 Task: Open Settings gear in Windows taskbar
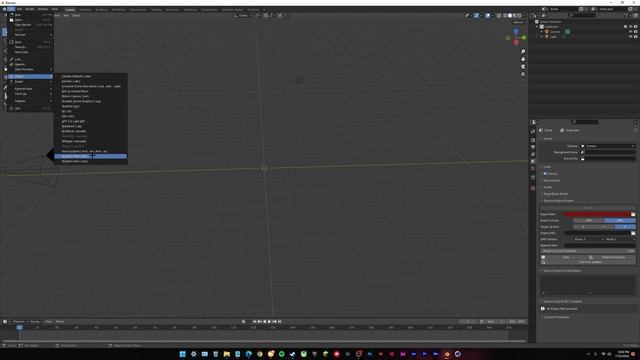[193, 354]
